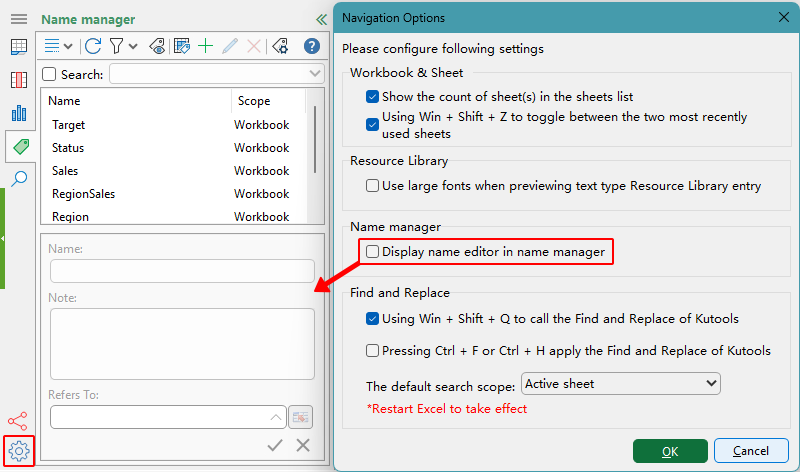Click the red share icon in the sidebar
Screen dimensions: 800x472
tap(18, 421)
